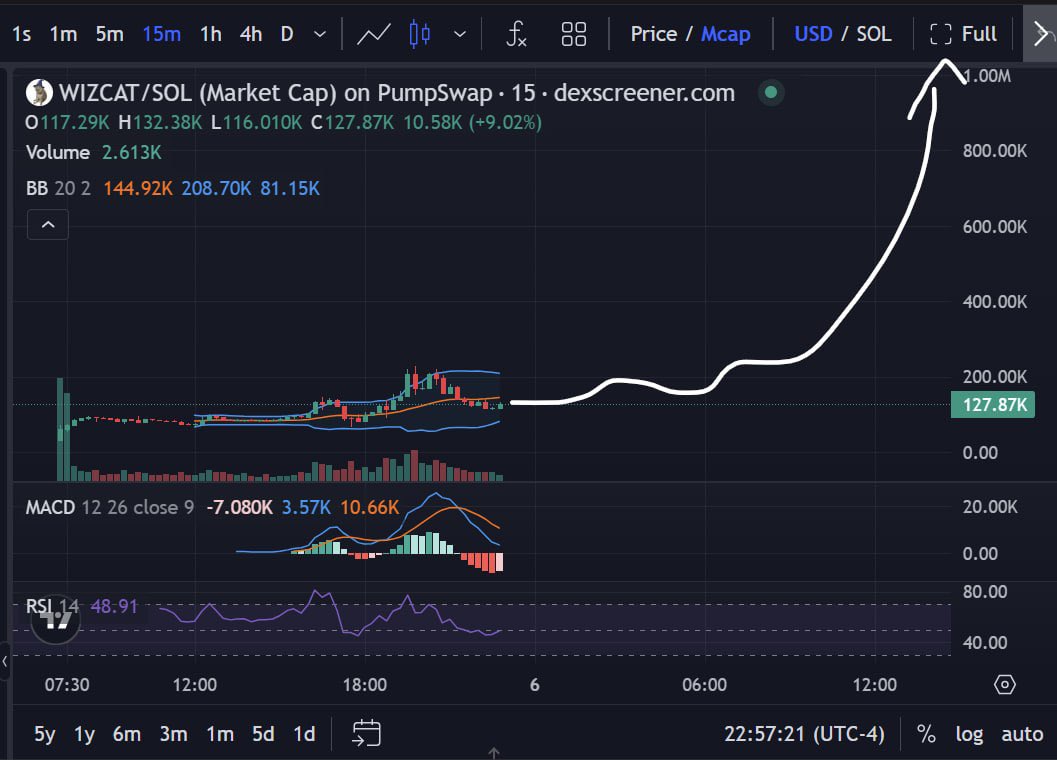Open Full screen chart view

963,34
